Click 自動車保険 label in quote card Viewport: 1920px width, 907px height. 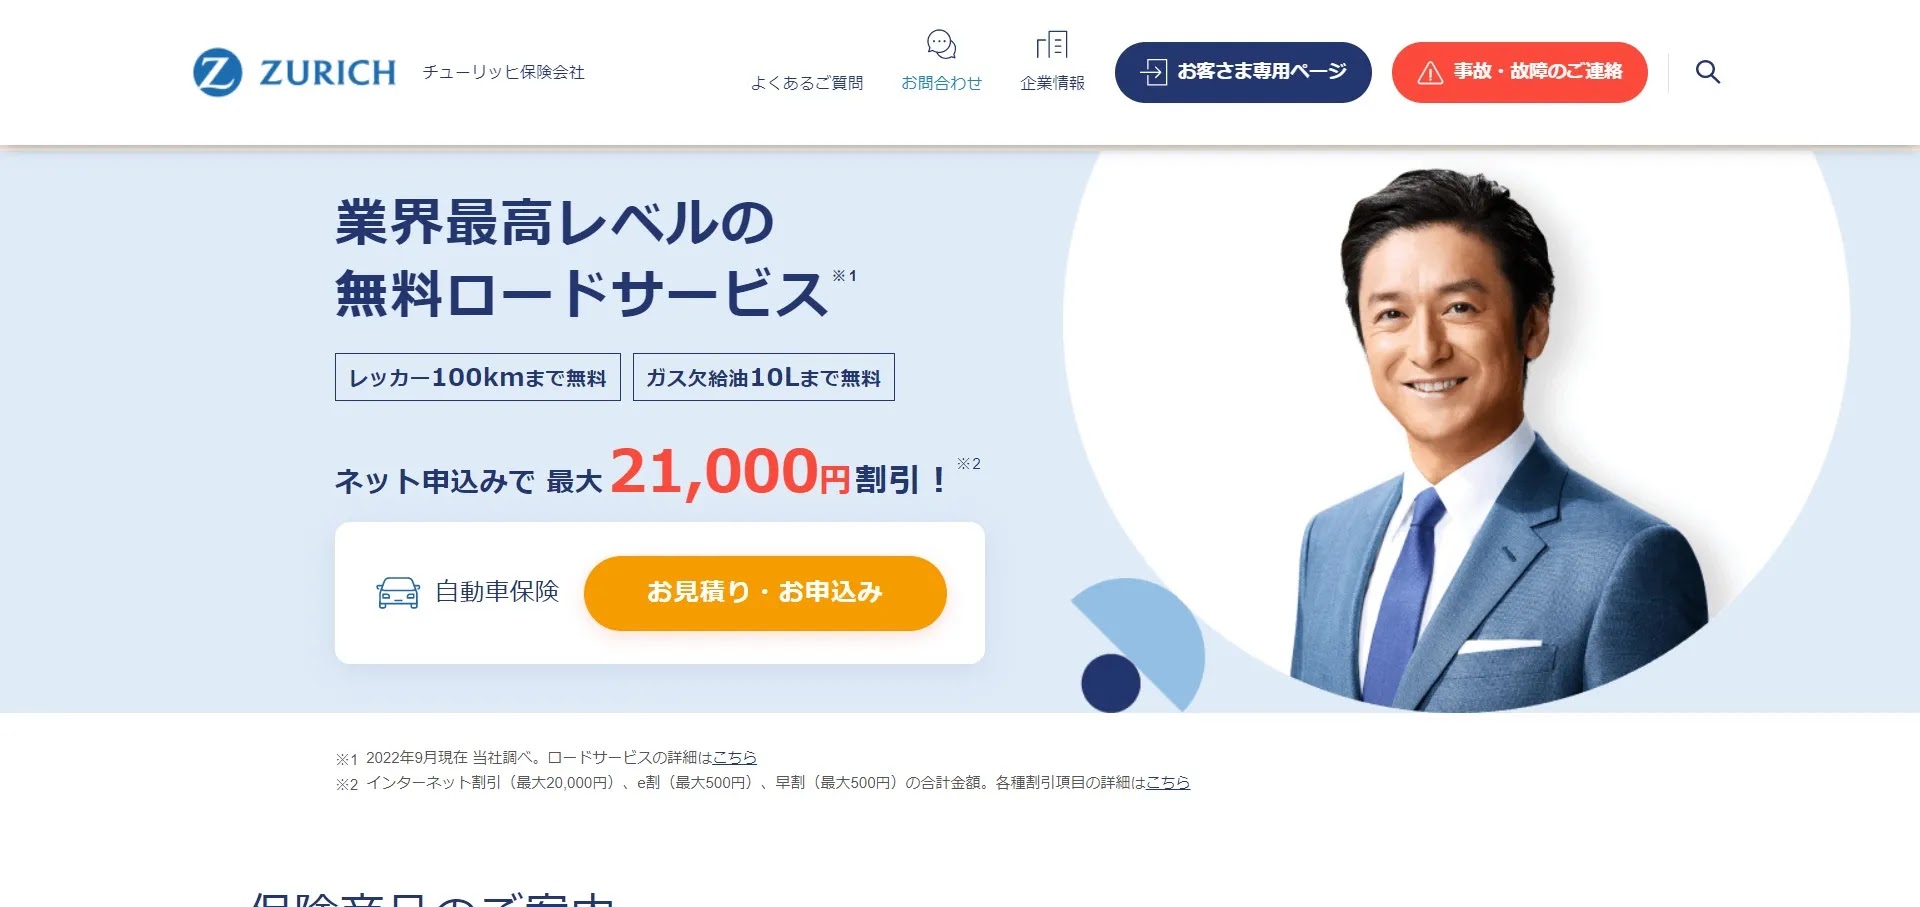pyautogui.click(x=497, y=592)
